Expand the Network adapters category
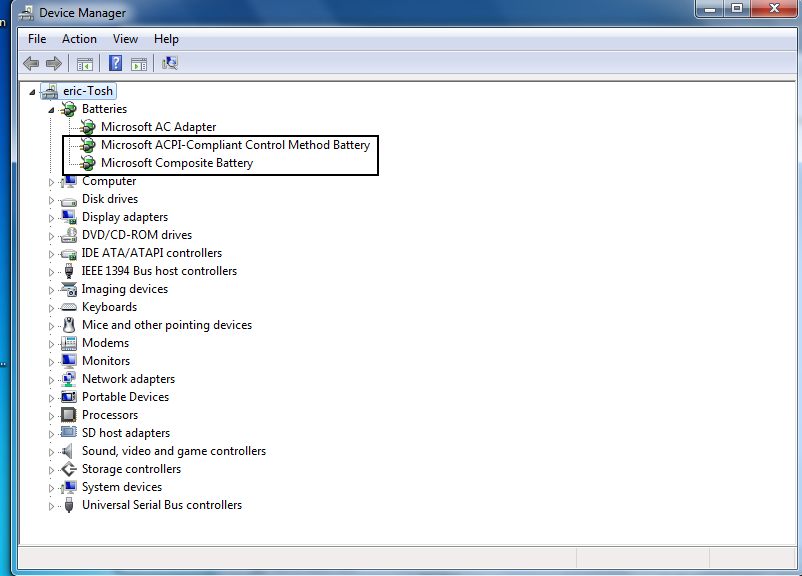 [51, 380]
